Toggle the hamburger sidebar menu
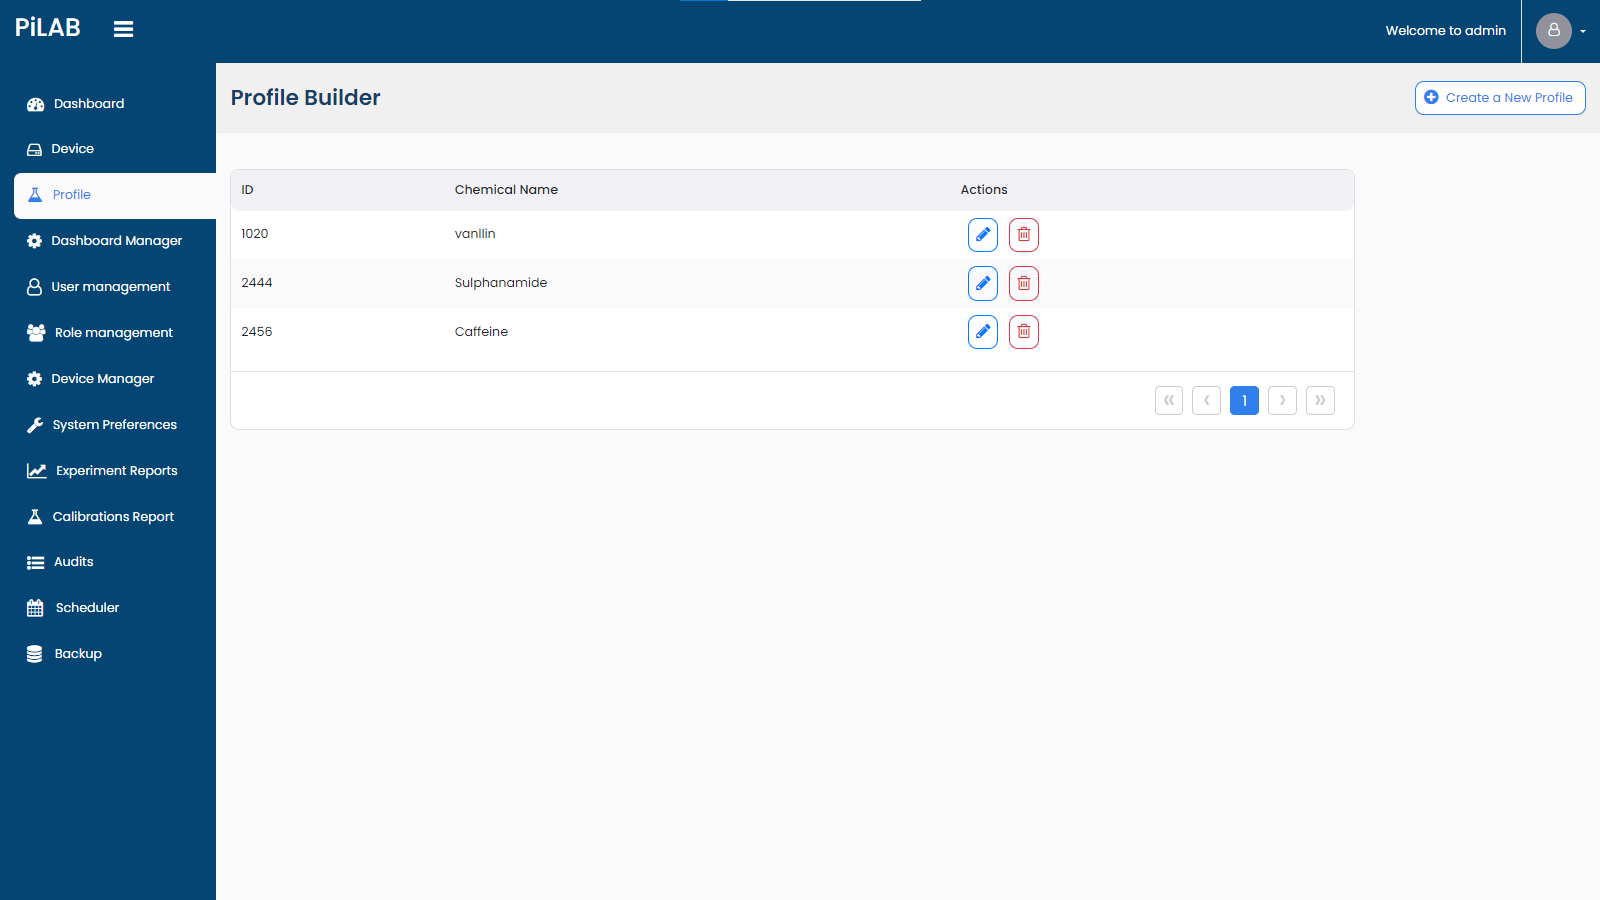Image resolution: width=1600 pixels, height=900 pixels. point(123,30)
